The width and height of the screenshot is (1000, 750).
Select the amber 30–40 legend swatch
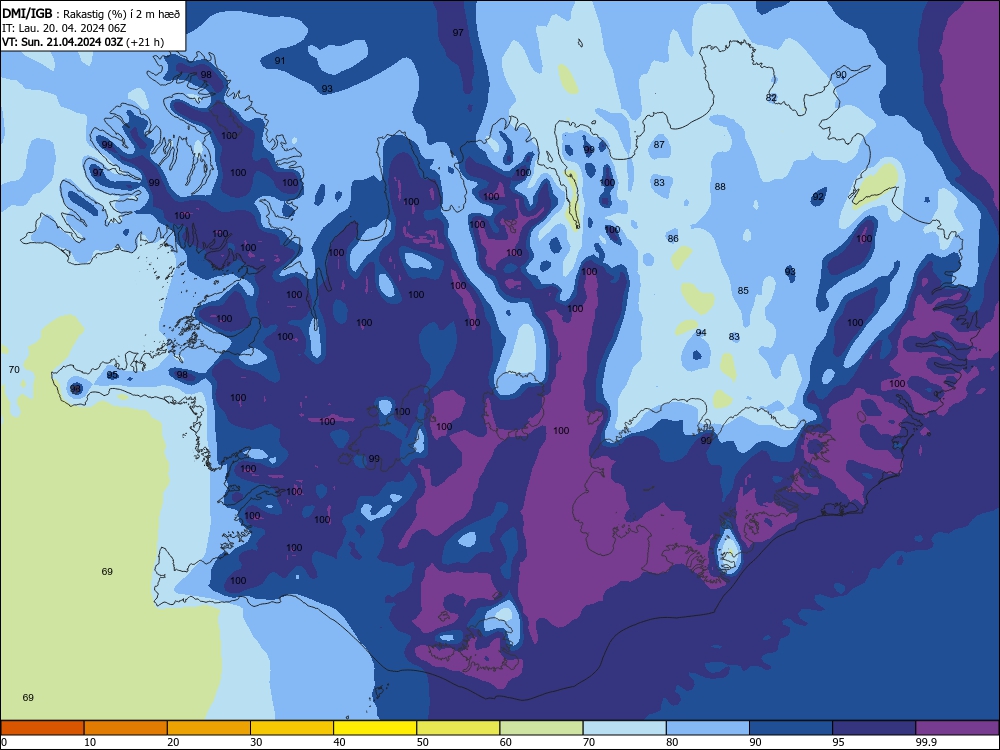click(292, 728)
